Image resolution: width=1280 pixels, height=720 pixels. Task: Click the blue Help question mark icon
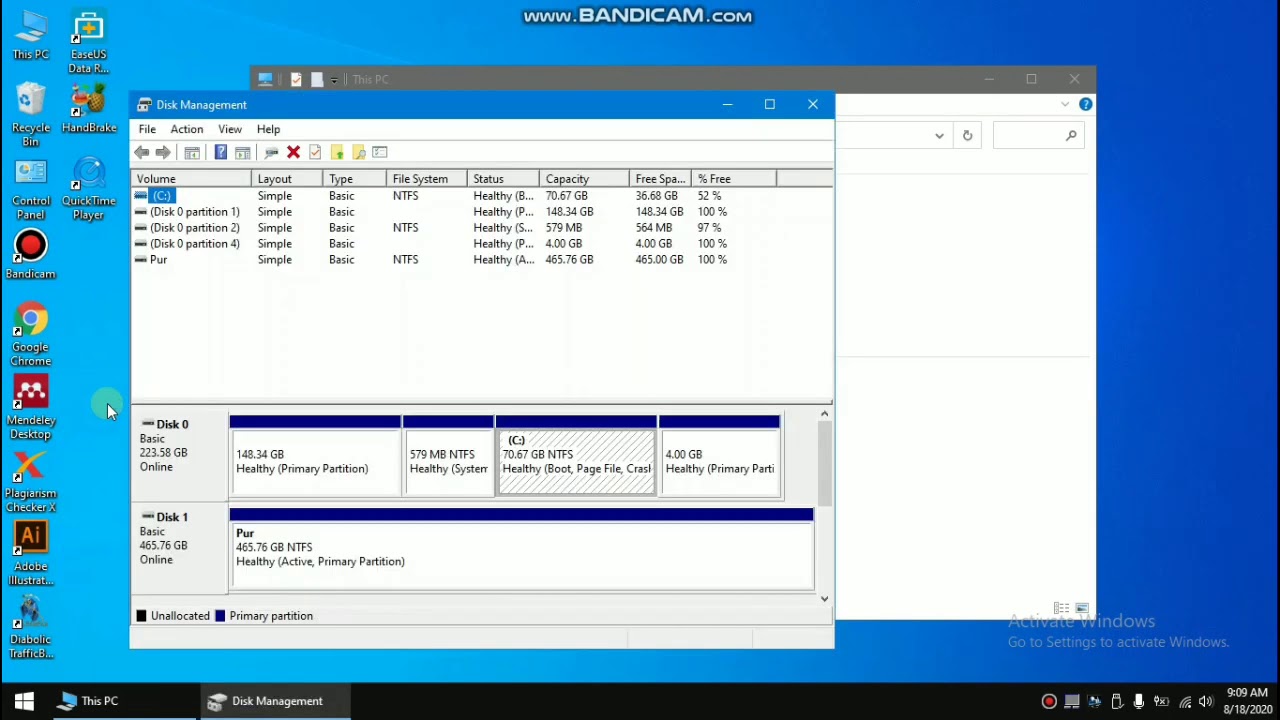[x=221, y=152]
